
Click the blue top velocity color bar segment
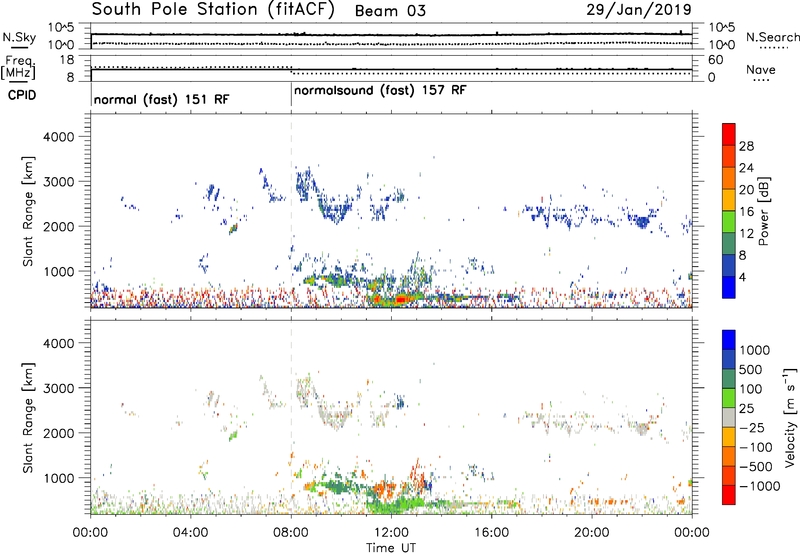pos(729,340)
